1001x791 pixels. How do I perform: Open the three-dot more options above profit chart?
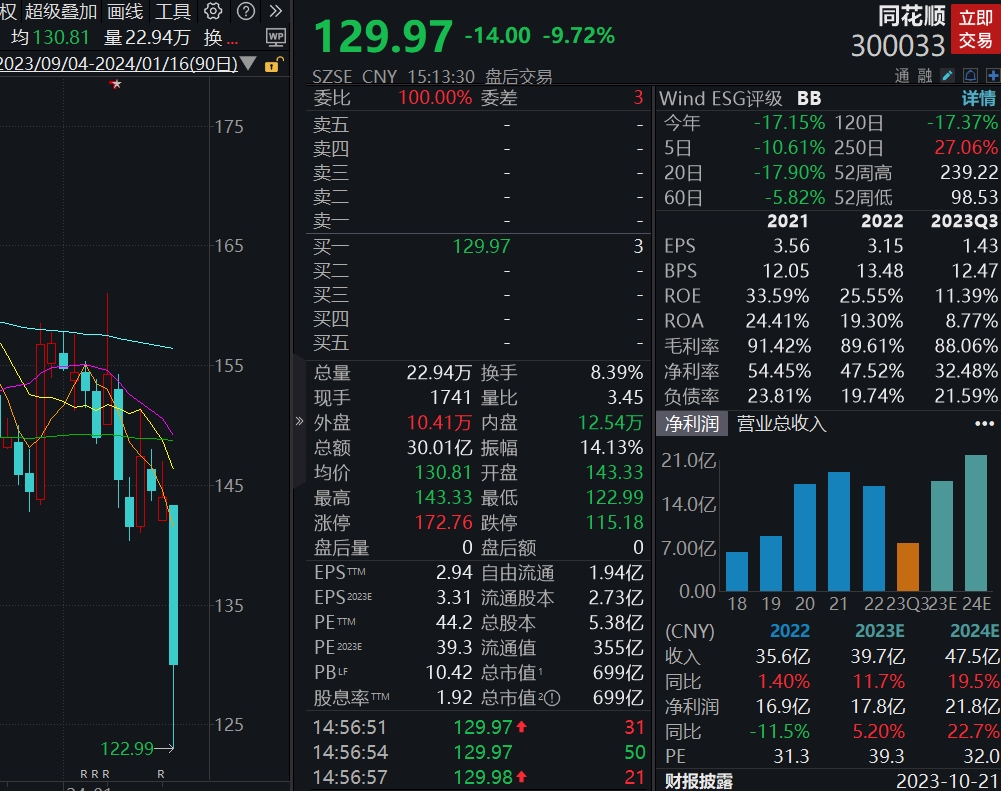click(984, 423)
